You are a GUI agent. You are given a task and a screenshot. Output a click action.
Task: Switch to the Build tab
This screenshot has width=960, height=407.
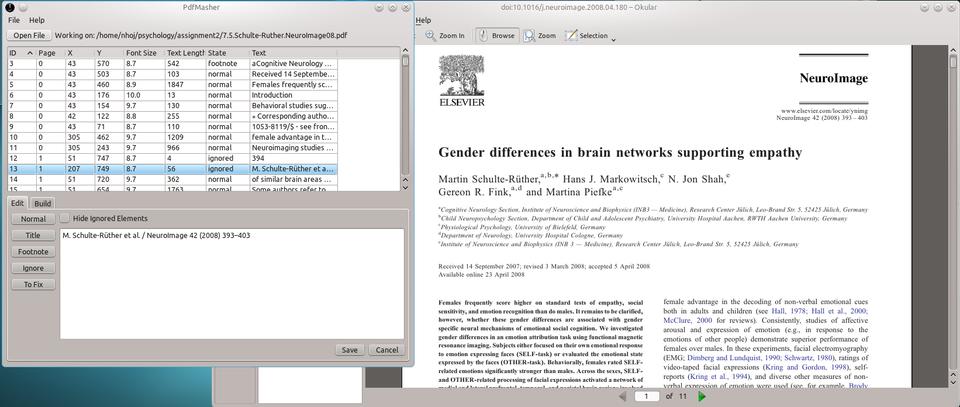tap(43, 202)
